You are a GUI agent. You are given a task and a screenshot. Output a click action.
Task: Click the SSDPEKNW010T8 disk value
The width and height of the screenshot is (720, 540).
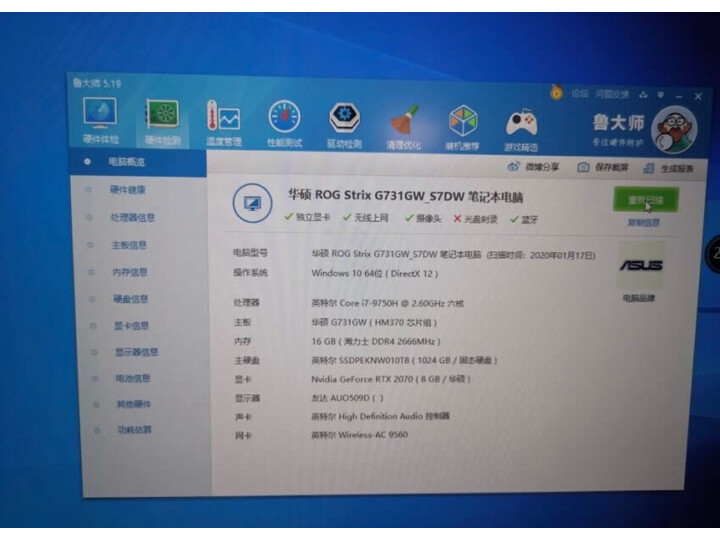click(x=405, y=360)
